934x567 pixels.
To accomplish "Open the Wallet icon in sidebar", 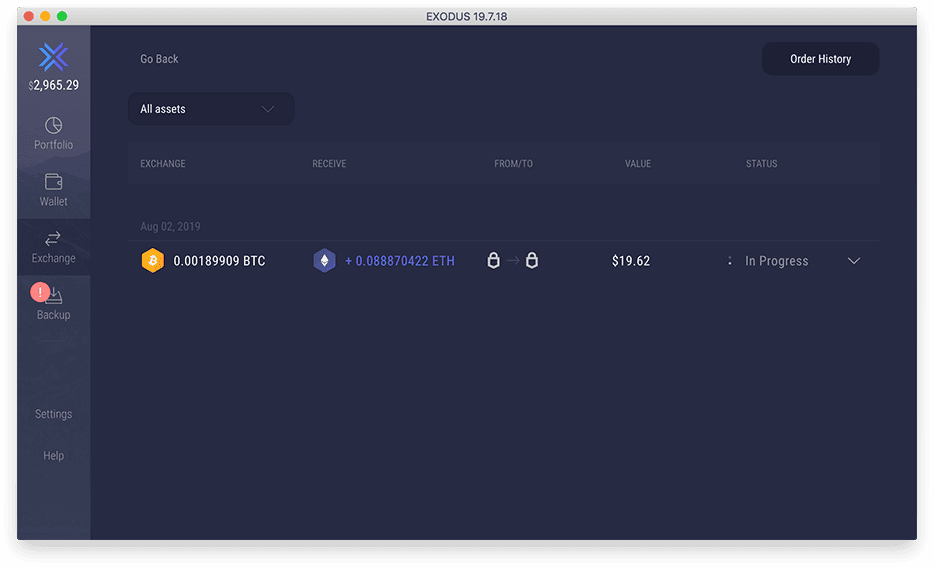I will click(x=54, y=182).
